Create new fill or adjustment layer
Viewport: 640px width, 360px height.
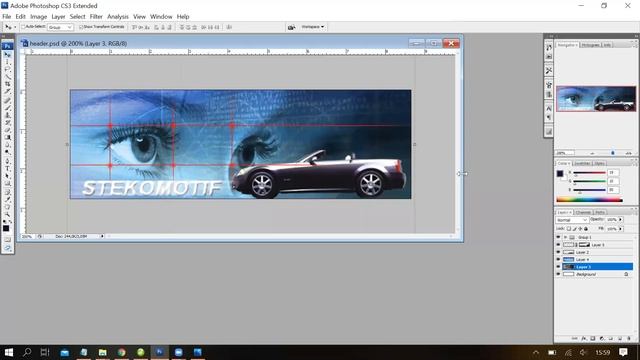coord(602,338)
